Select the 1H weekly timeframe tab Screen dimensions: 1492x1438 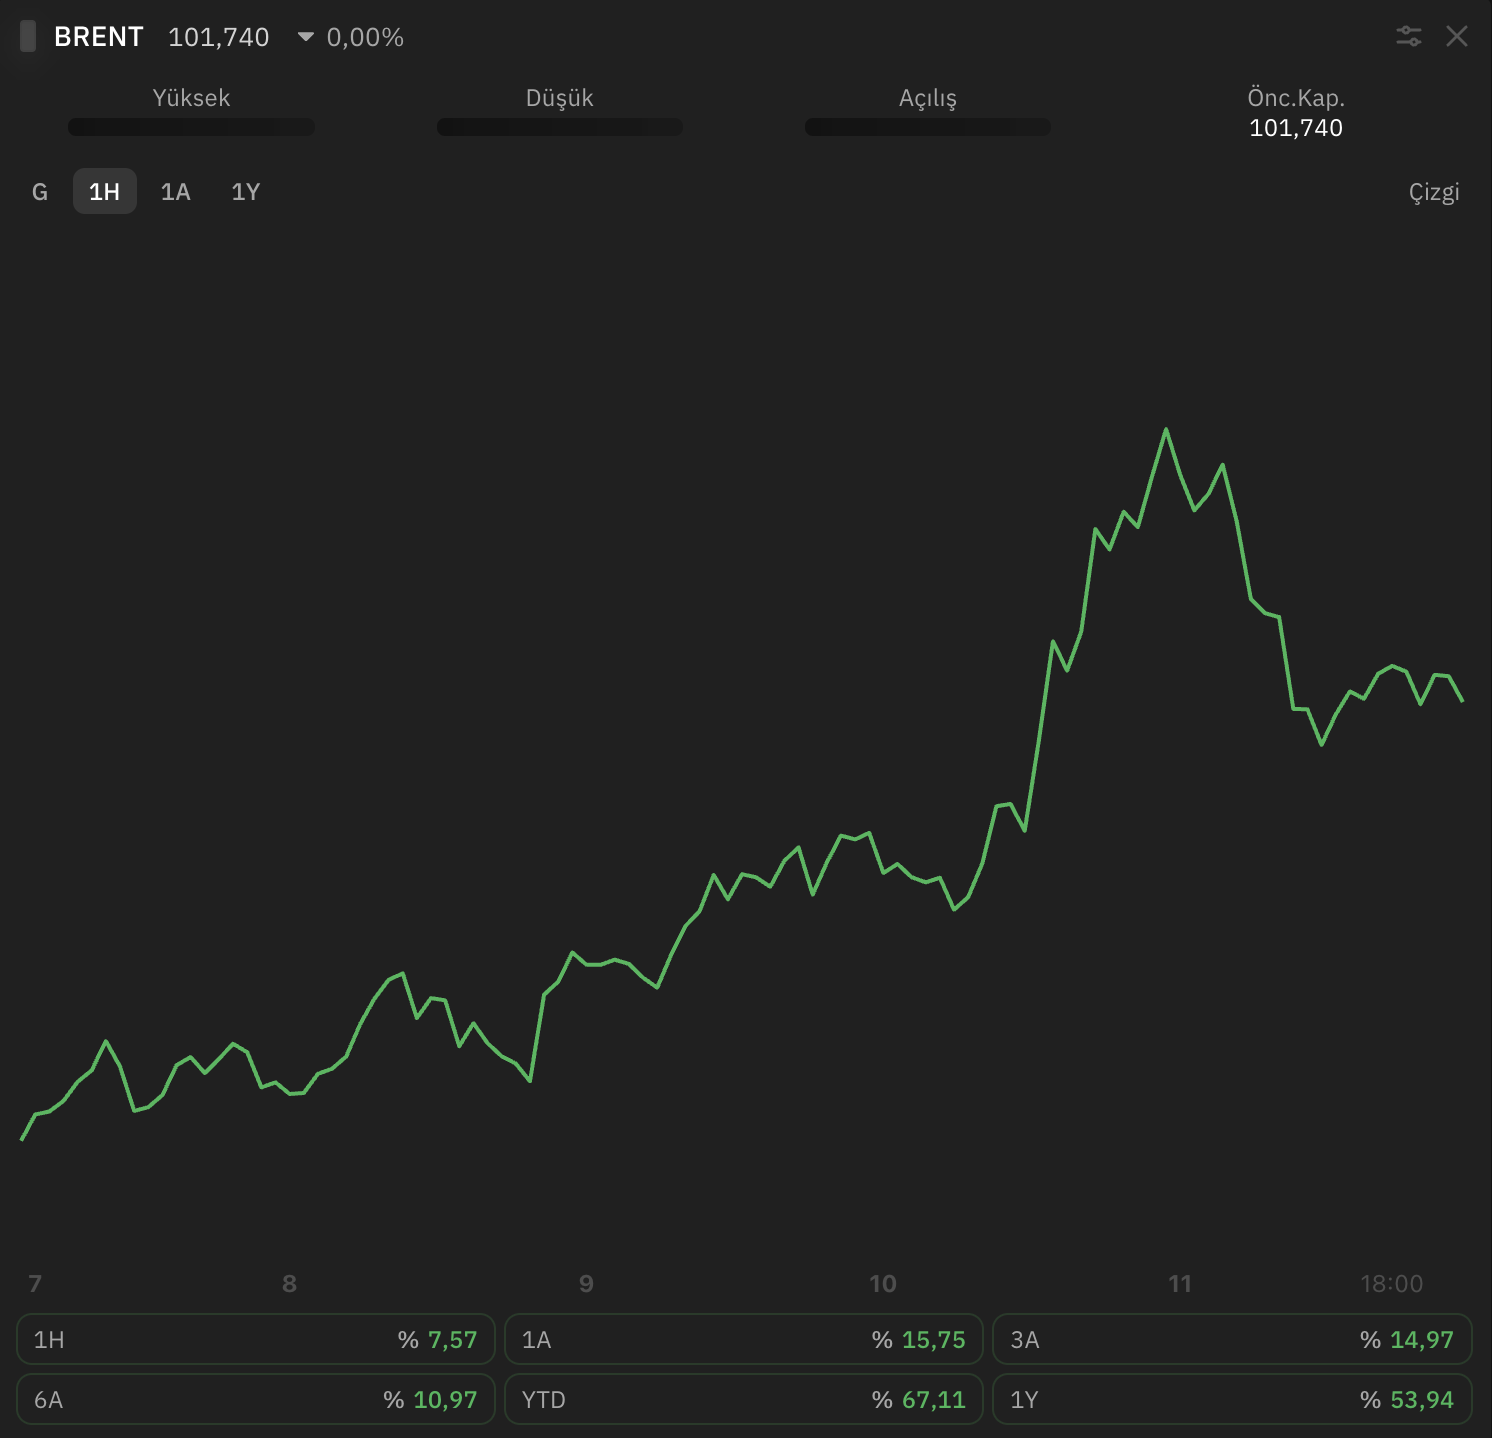pyautogui.click(x=105, y=192)
